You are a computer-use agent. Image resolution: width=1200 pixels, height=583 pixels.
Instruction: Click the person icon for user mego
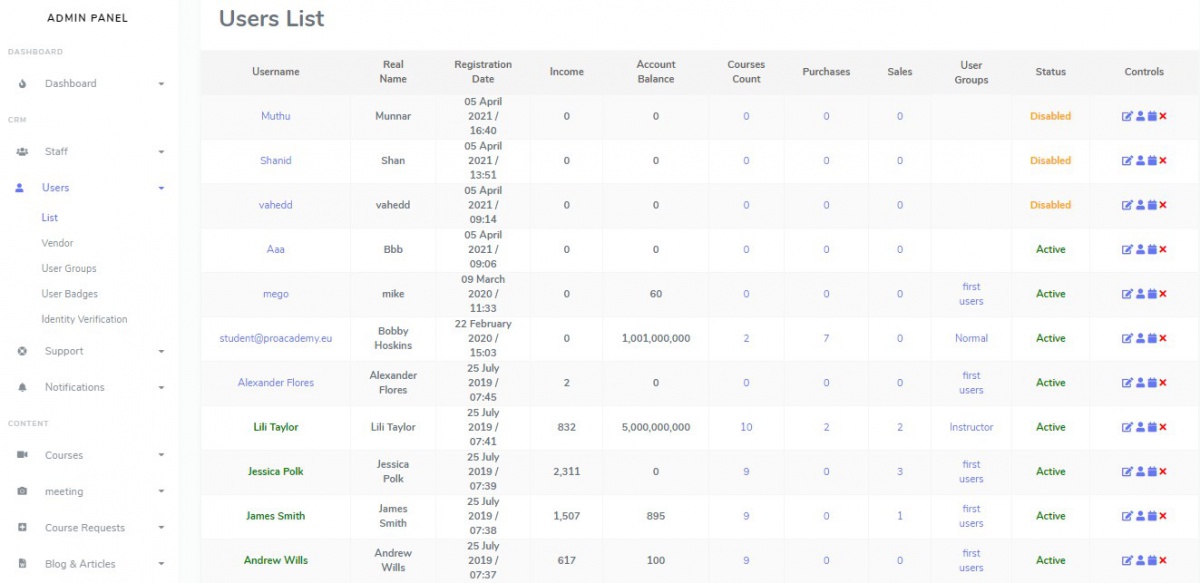pyautogui.click(x=1140, y=294)
